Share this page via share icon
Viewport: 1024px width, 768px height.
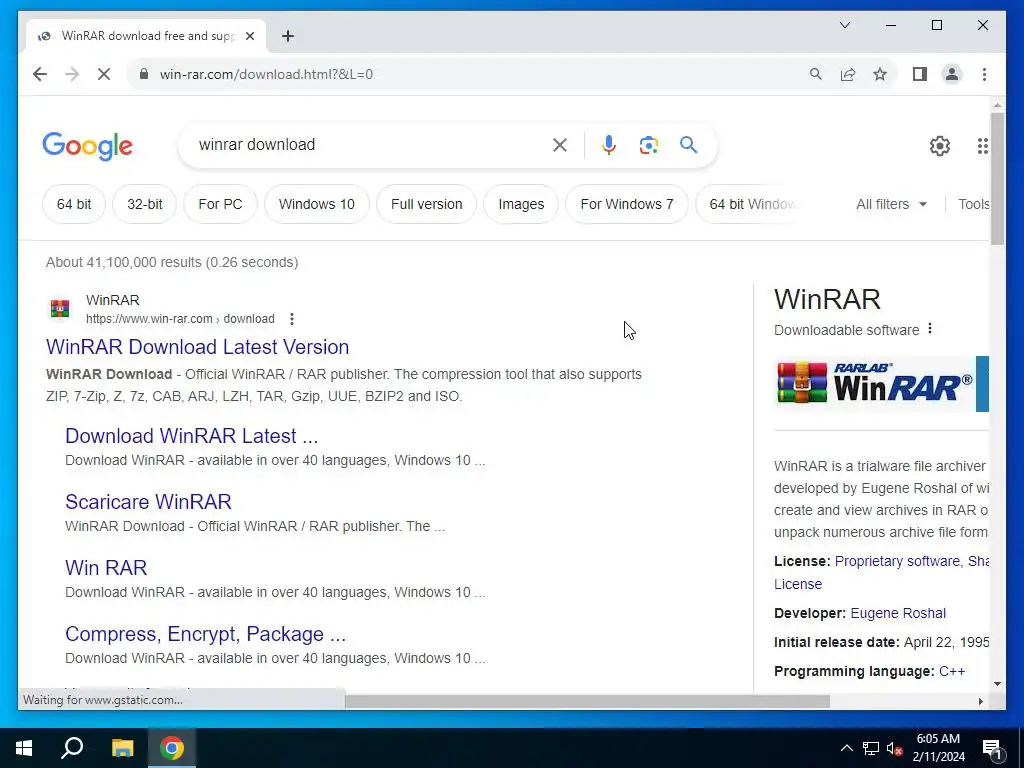[x=848, y=74]
